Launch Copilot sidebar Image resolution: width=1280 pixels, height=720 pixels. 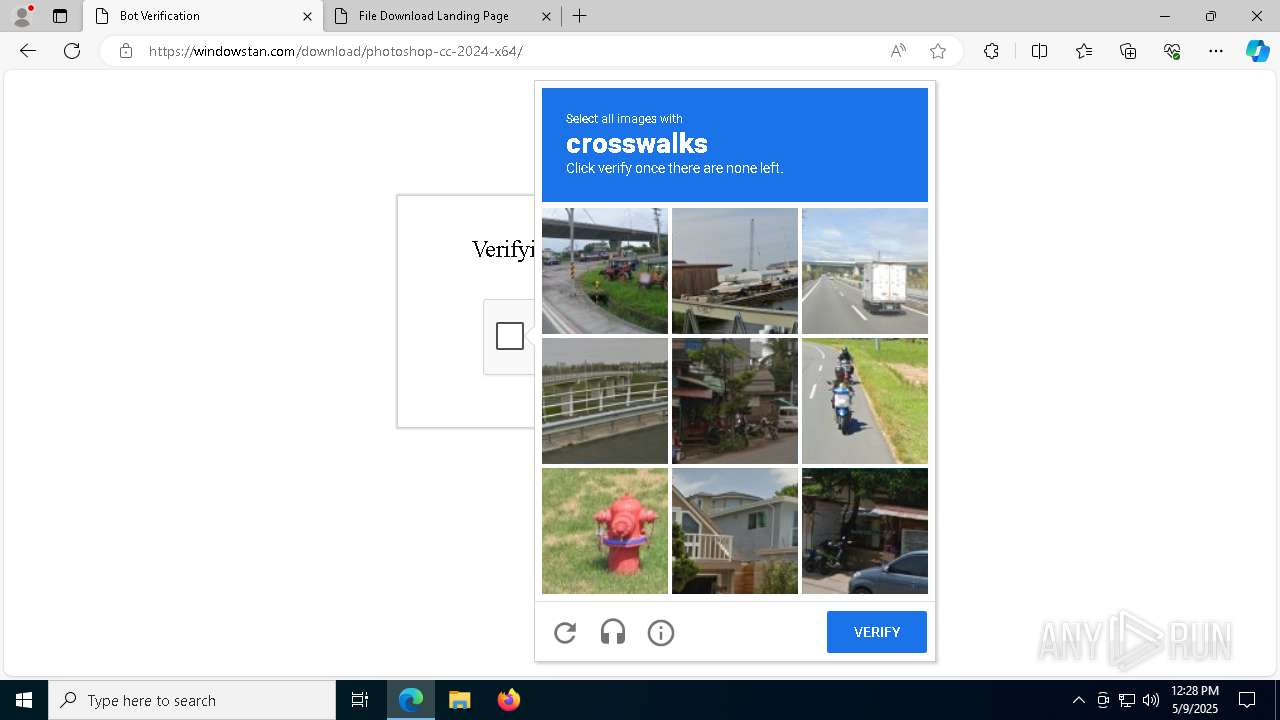pos(1257,51)
